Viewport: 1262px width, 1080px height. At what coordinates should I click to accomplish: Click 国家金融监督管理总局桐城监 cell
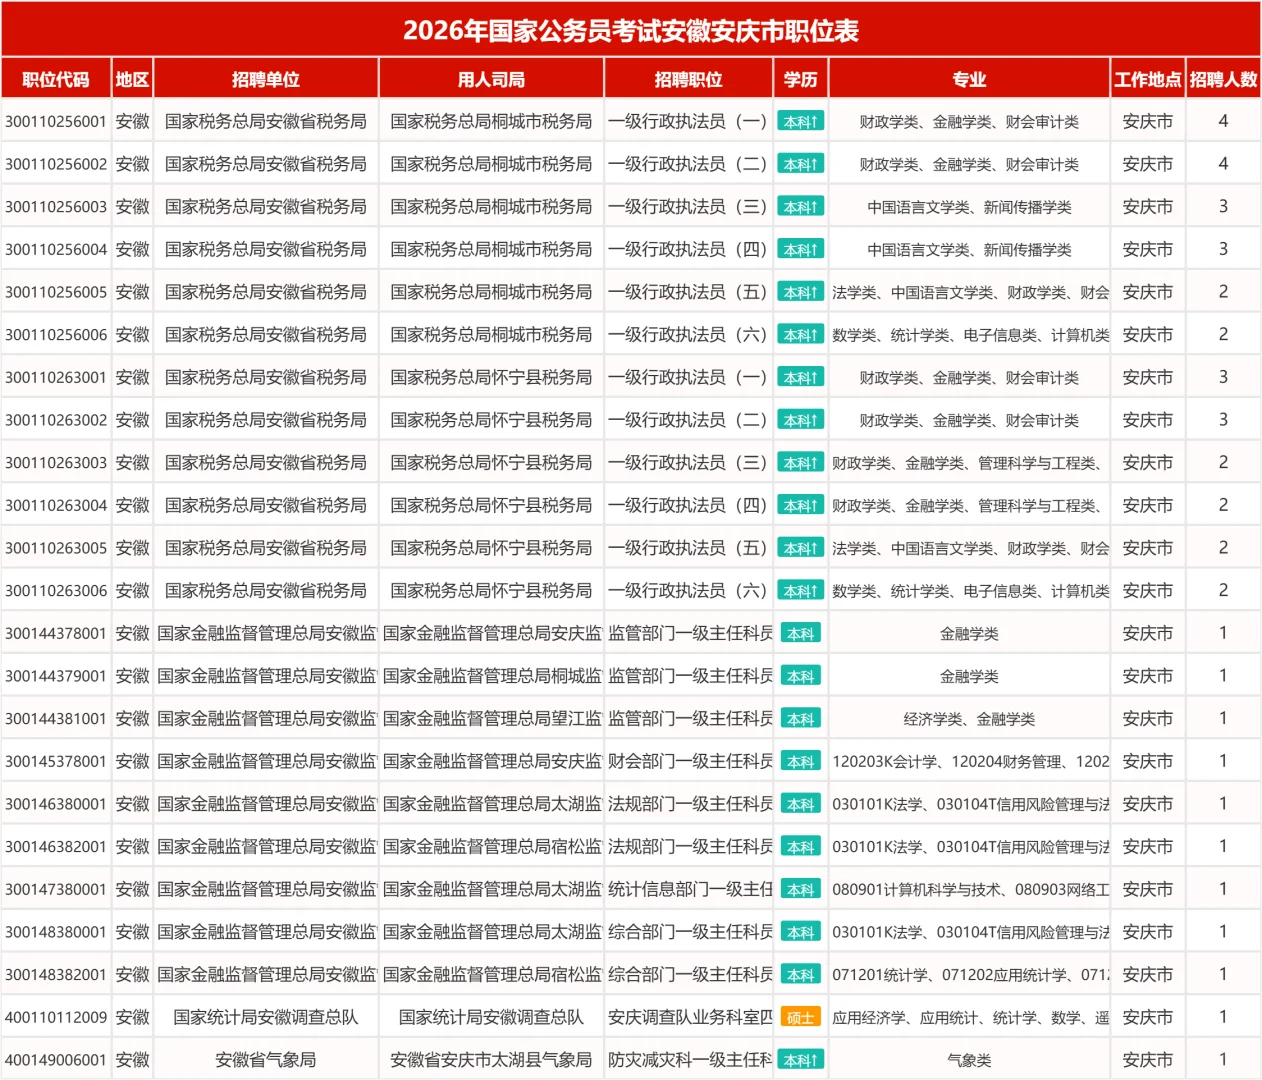(491, 676)
